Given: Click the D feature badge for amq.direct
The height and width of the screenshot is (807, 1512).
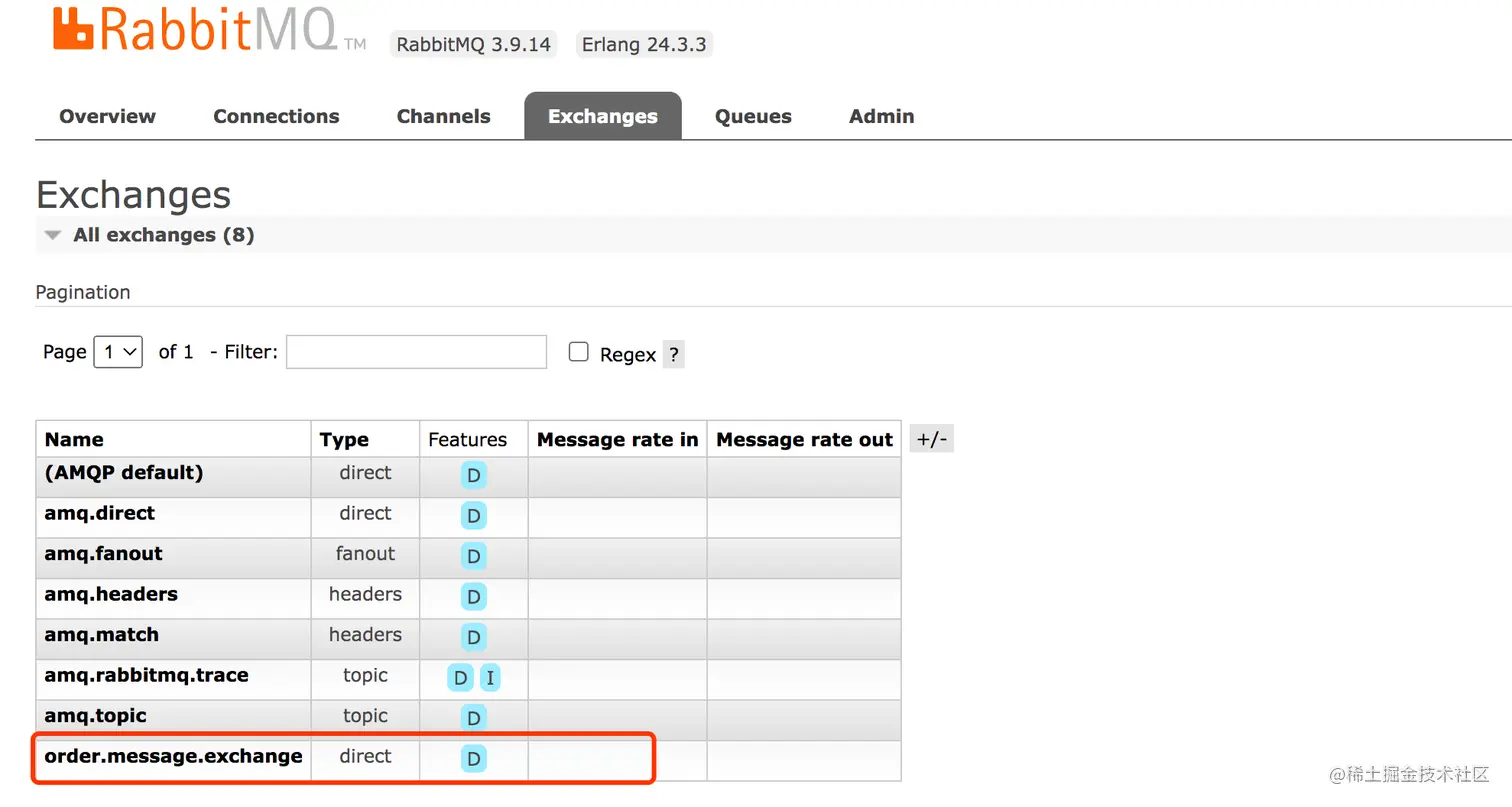Looking at the screenshot, I should pos(474,516).
